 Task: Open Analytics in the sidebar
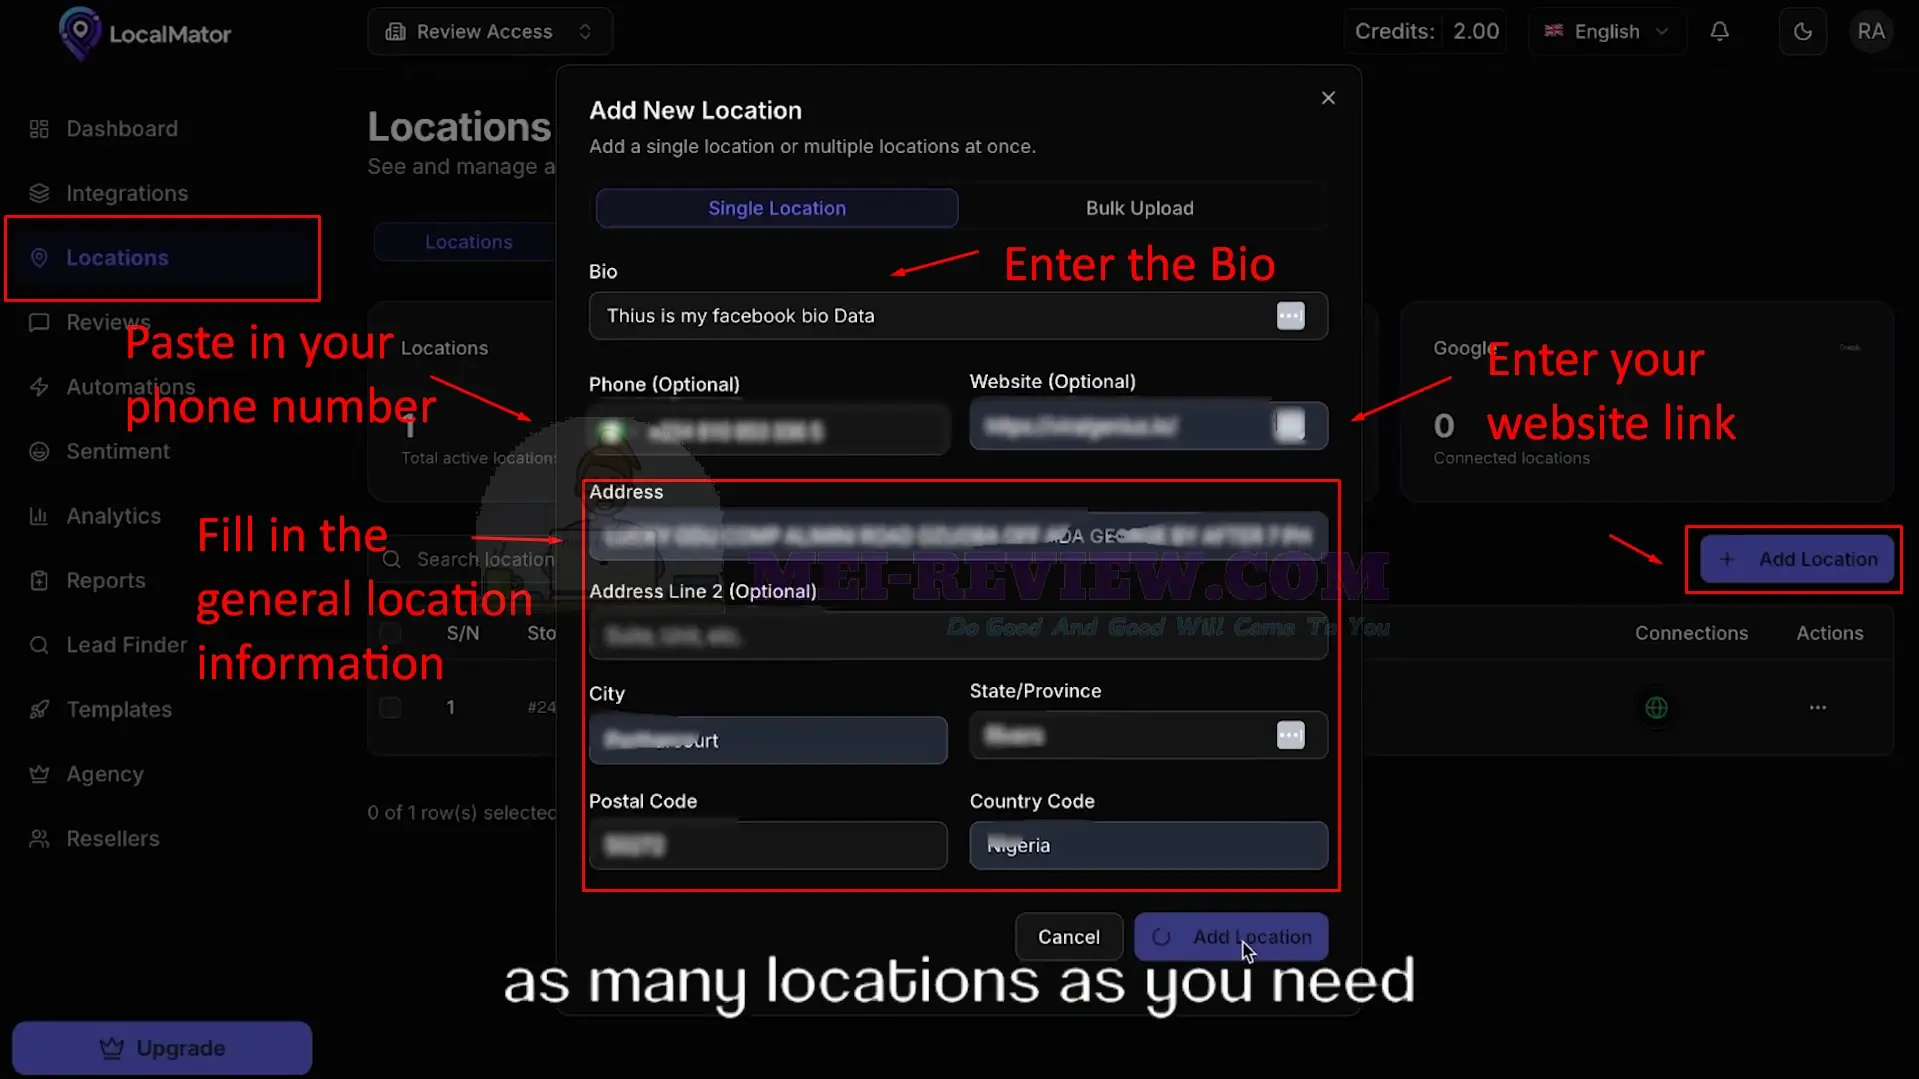113,516
